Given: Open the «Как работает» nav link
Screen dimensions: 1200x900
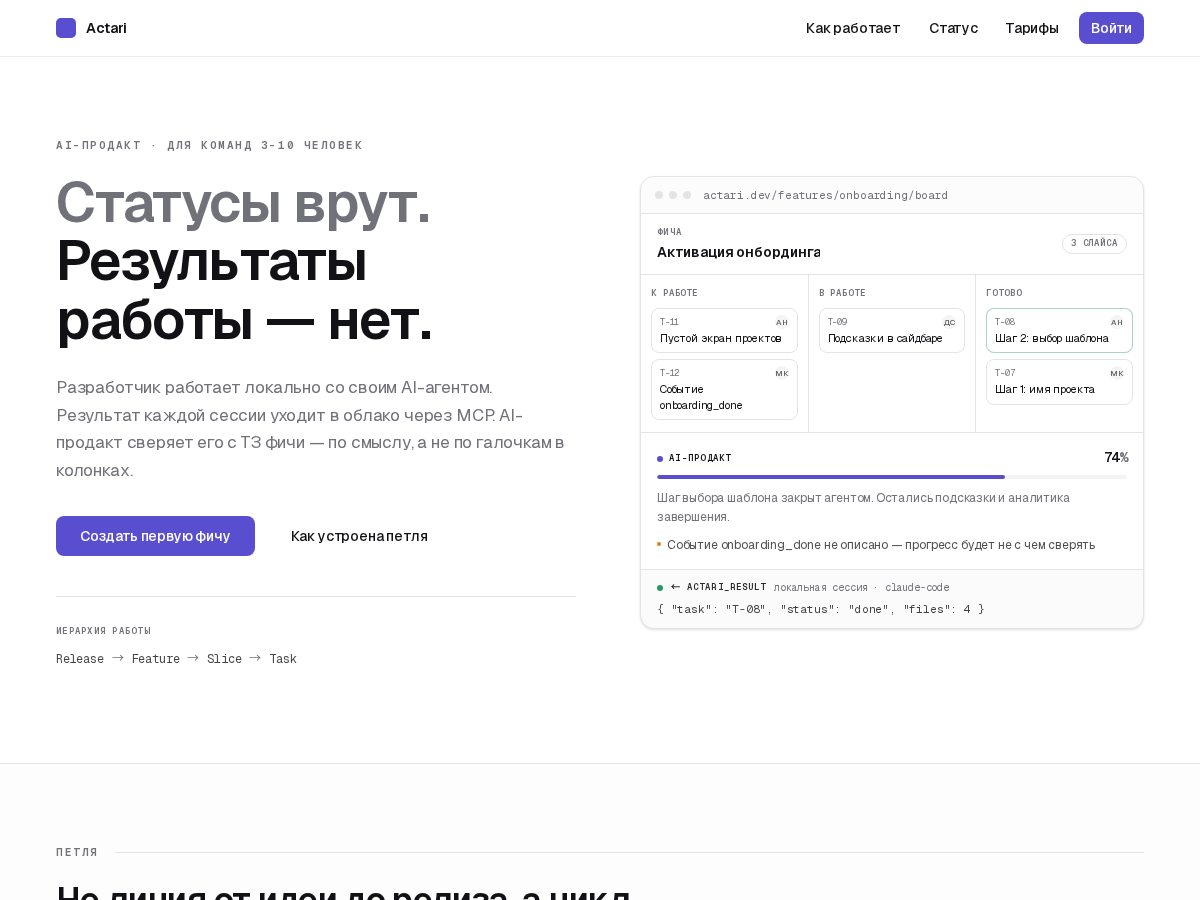Looking at the screenshot, I should click(853, 28).
